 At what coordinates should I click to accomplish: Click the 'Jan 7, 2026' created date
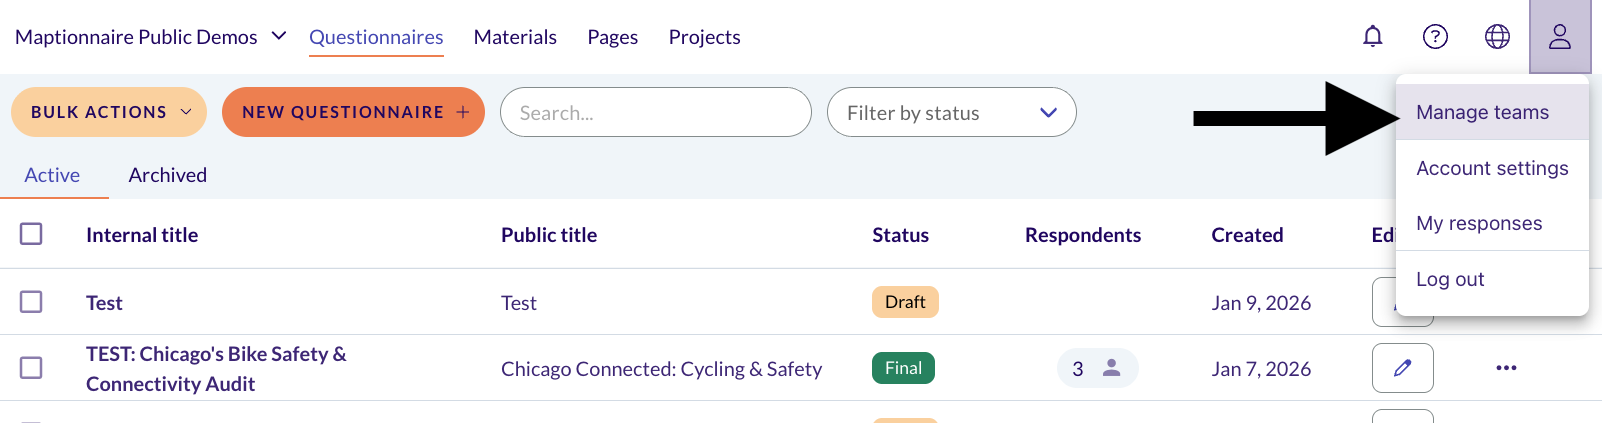click(x=1261, y=369)
